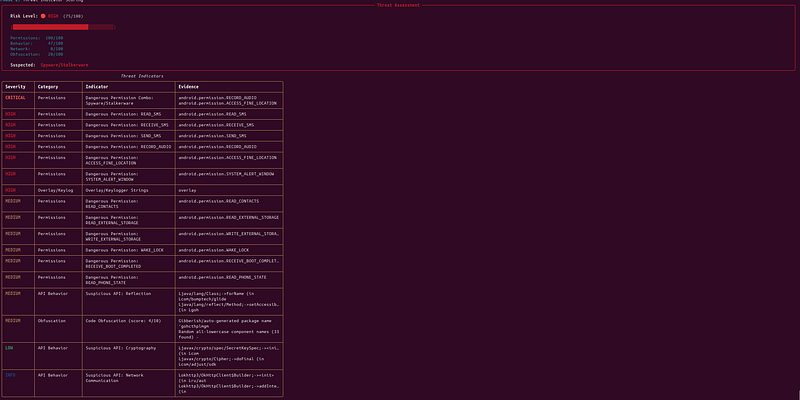Click "Code Obfuscation (score: 4/10)" indicator

pyautogui.click(x=123, y=321)
